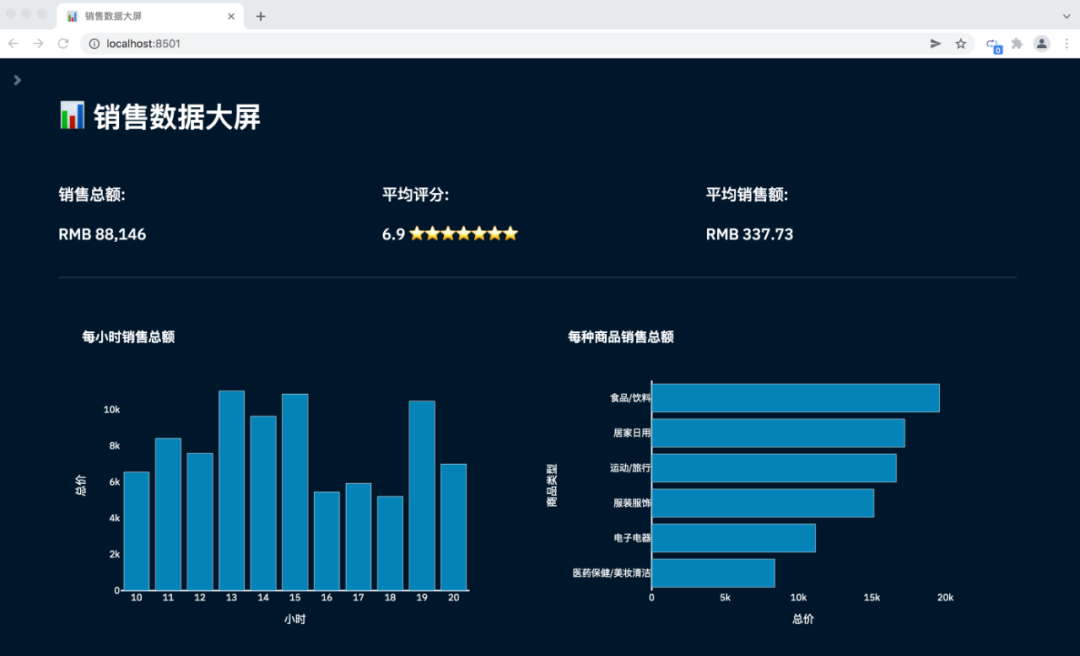Click the 医药保健/美妆清洁 category label

612,573
